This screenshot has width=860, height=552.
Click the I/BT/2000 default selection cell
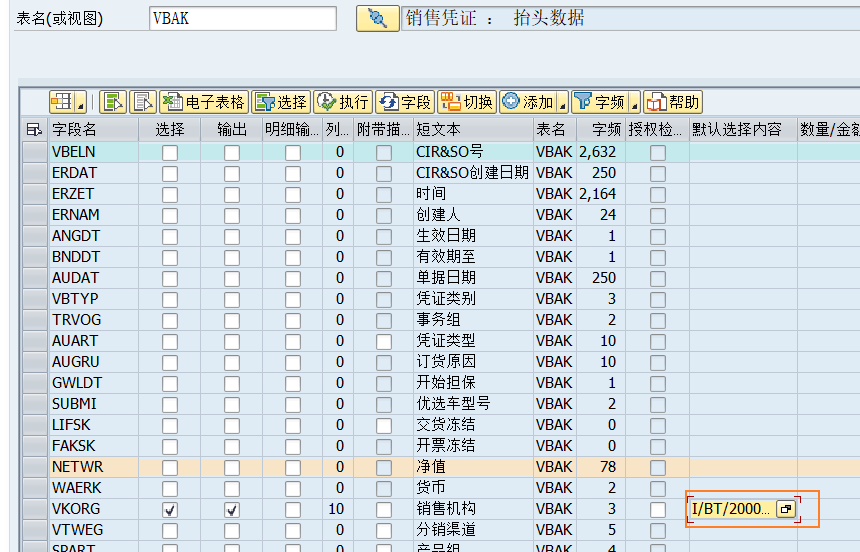pos(731,509)
